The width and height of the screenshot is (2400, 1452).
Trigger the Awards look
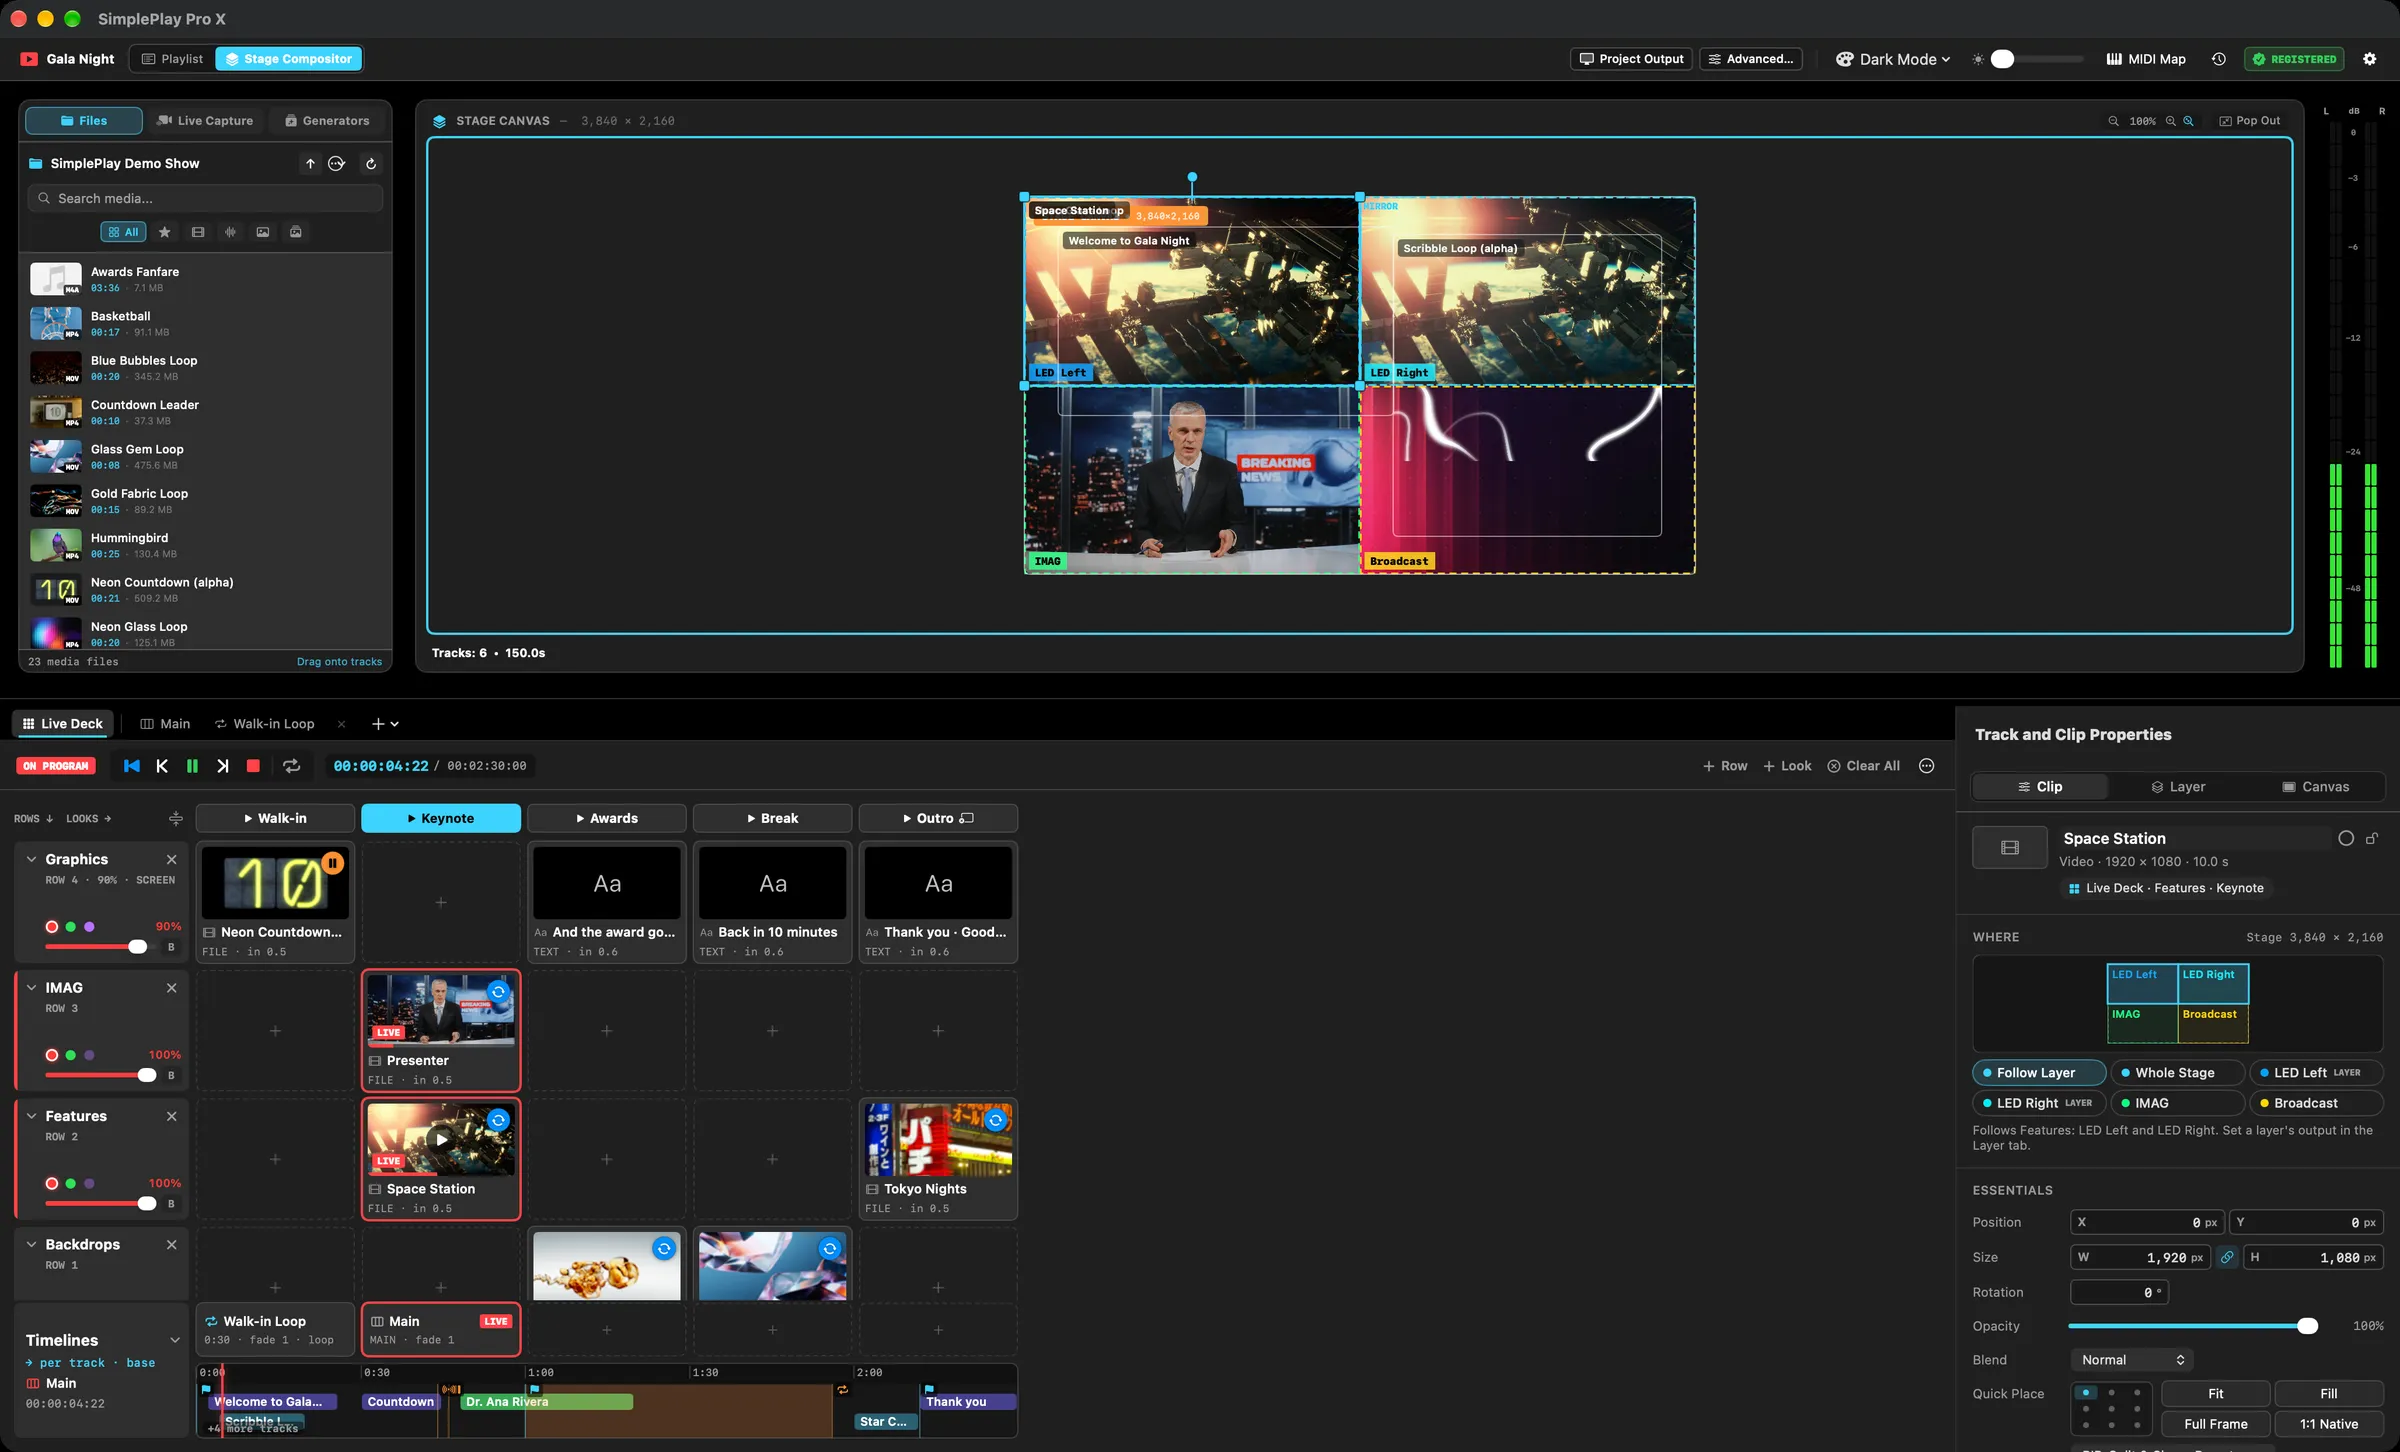point(606,818)
